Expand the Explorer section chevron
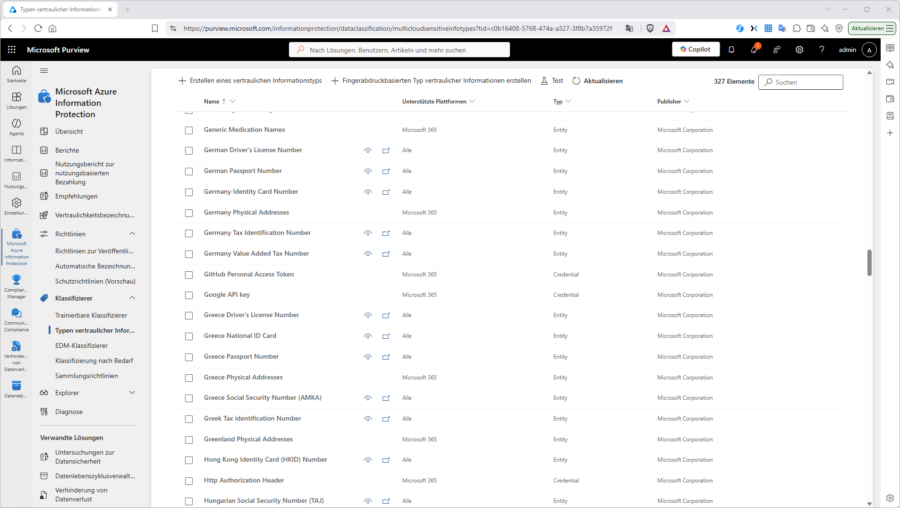The width and height of the screenshot is (900, 508). pos(132,393)
